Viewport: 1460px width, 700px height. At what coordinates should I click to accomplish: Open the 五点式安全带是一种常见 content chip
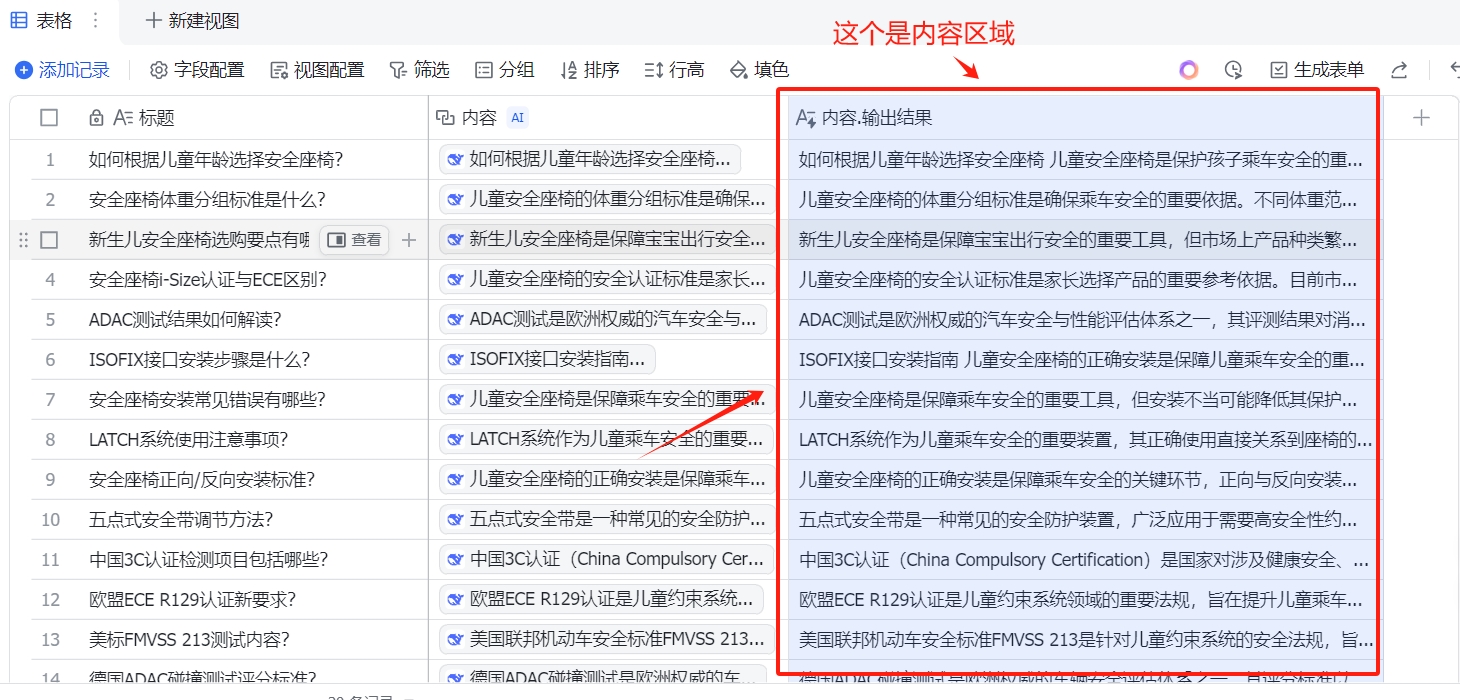(607, 519)
